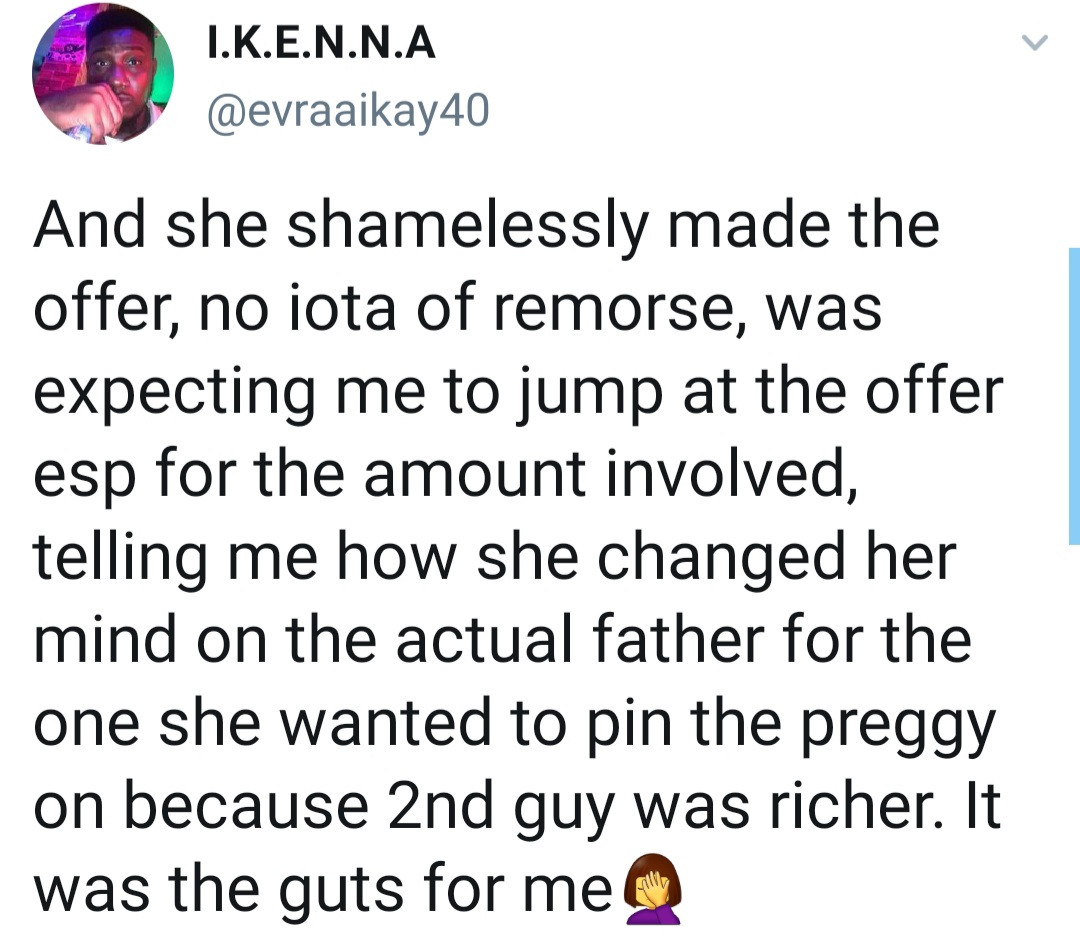Open the @evraaikay40 handle link
The image size is (1080, 946).
pos(346,111)
